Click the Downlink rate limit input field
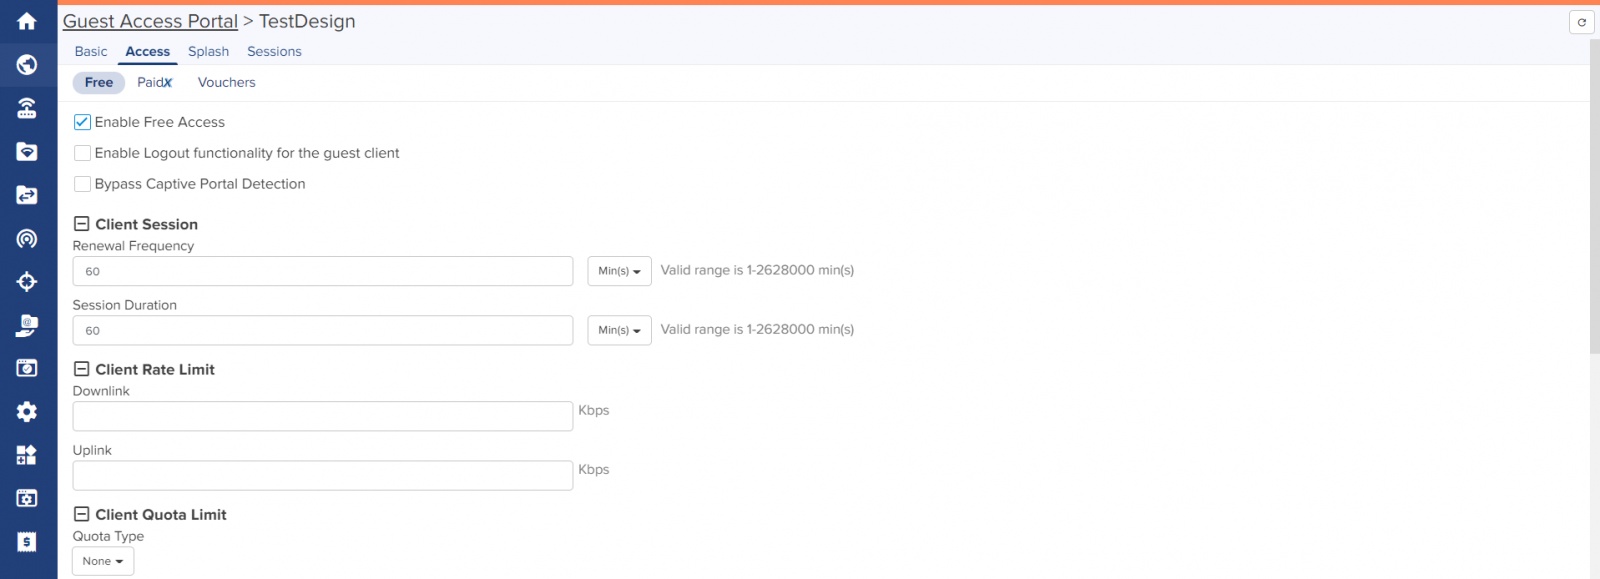 (x=322, y=416)
